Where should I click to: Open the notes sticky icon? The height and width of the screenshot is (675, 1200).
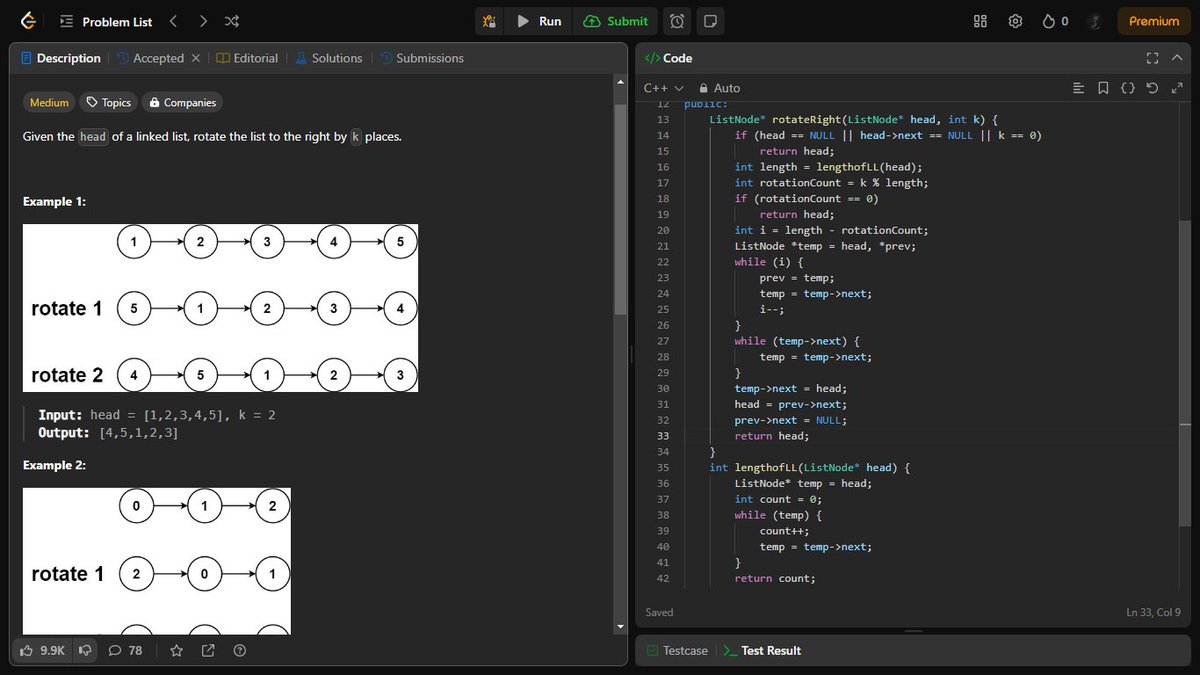coord(709,21)
